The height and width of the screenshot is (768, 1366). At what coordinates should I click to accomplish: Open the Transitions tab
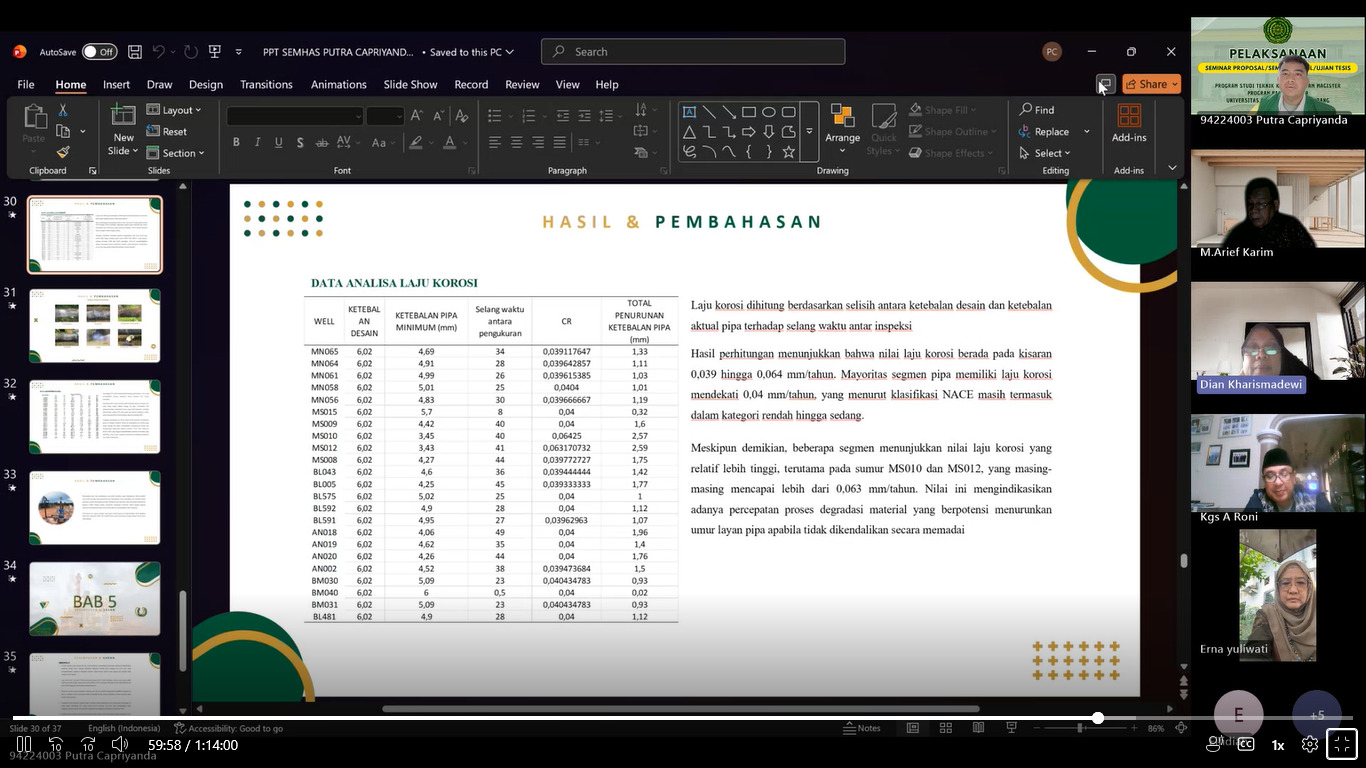266,85
